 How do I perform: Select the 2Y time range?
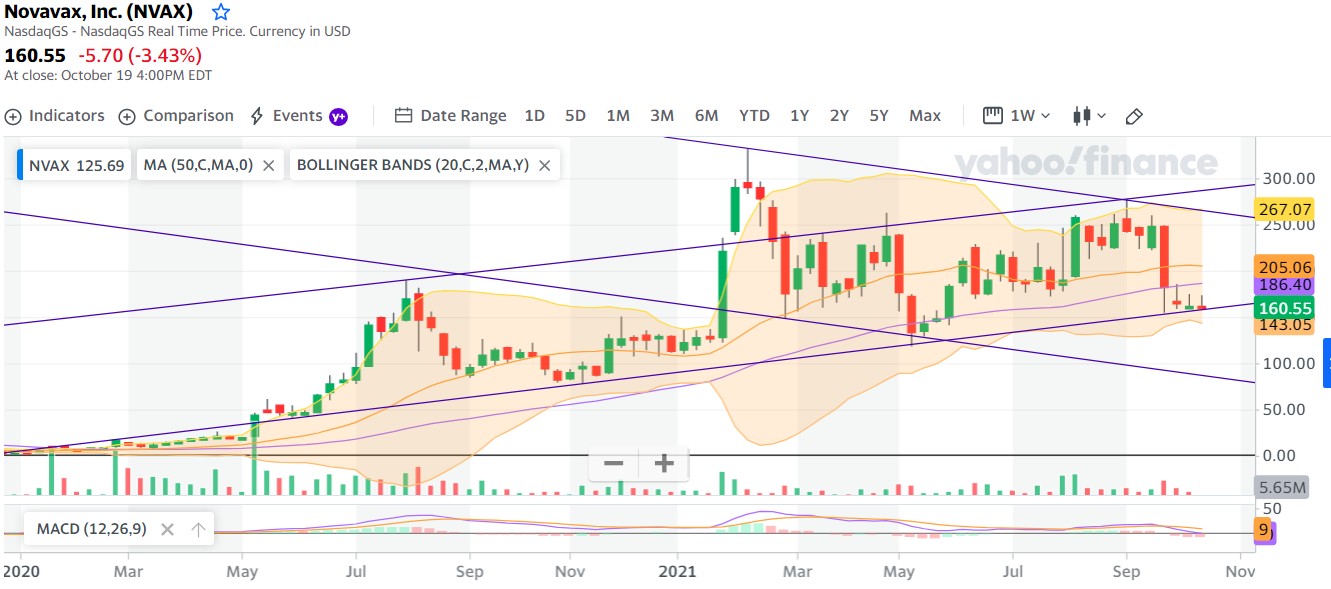[839, 116]
